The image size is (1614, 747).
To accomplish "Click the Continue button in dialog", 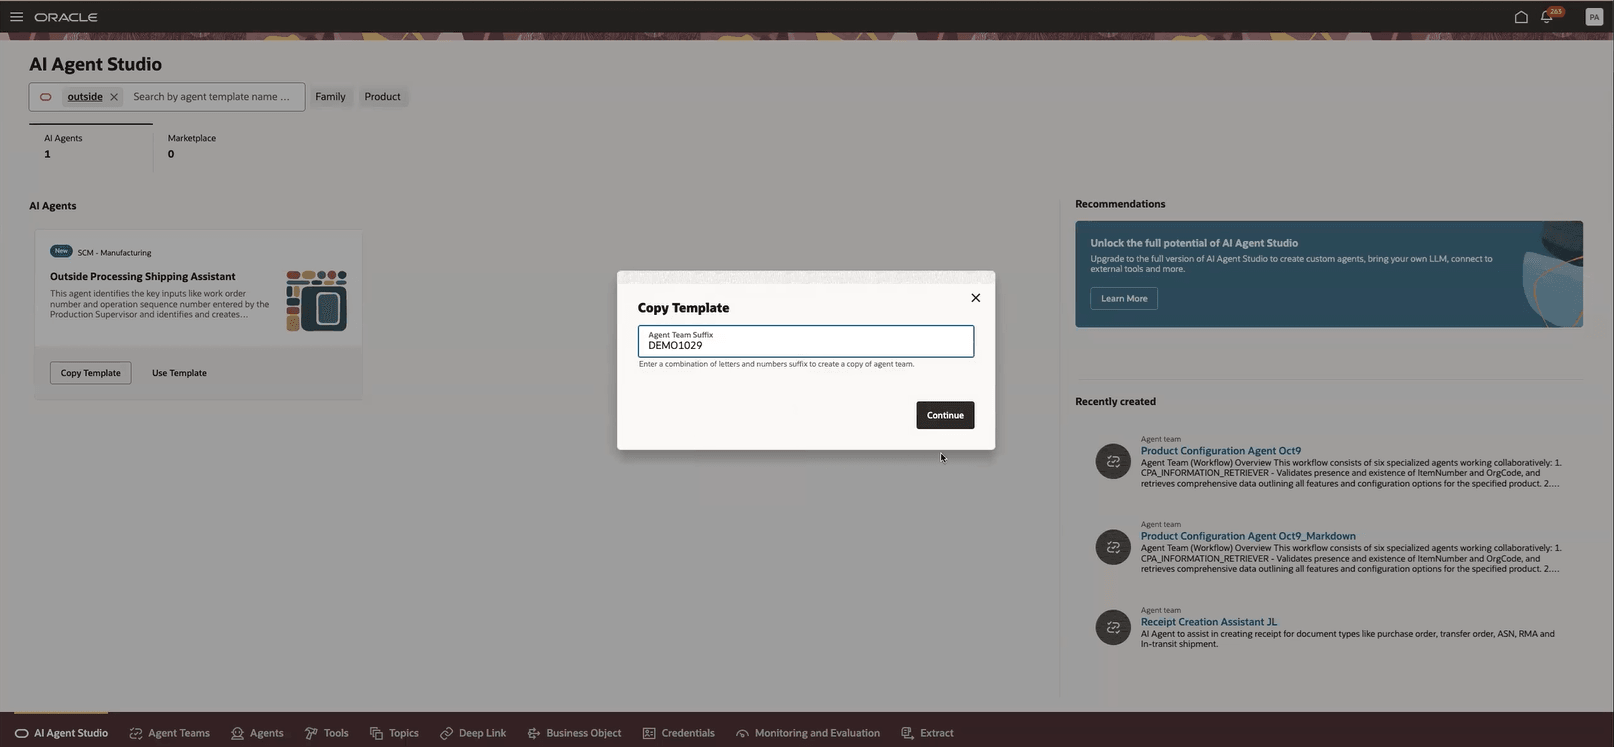I will [x=945, y=415].
